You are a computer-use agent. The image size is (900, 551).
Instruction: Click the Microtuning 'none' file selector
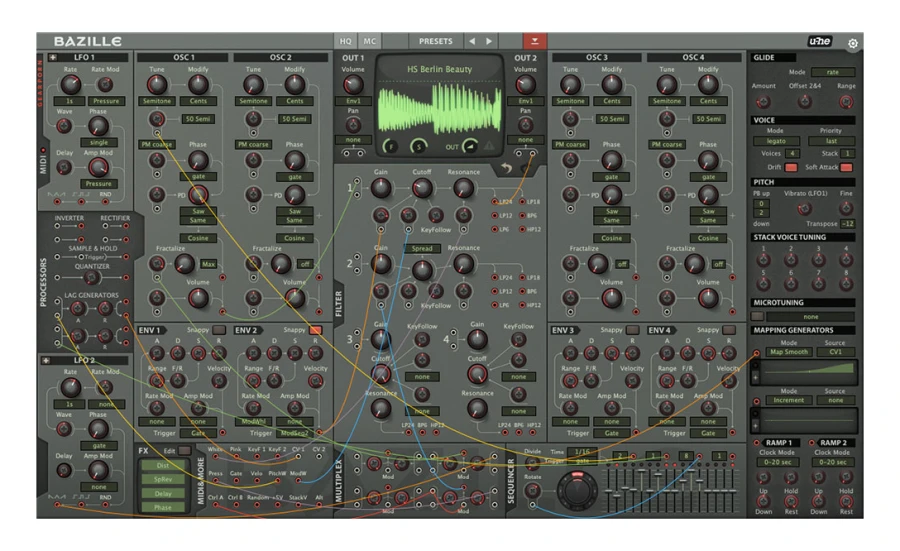(810, 317)
